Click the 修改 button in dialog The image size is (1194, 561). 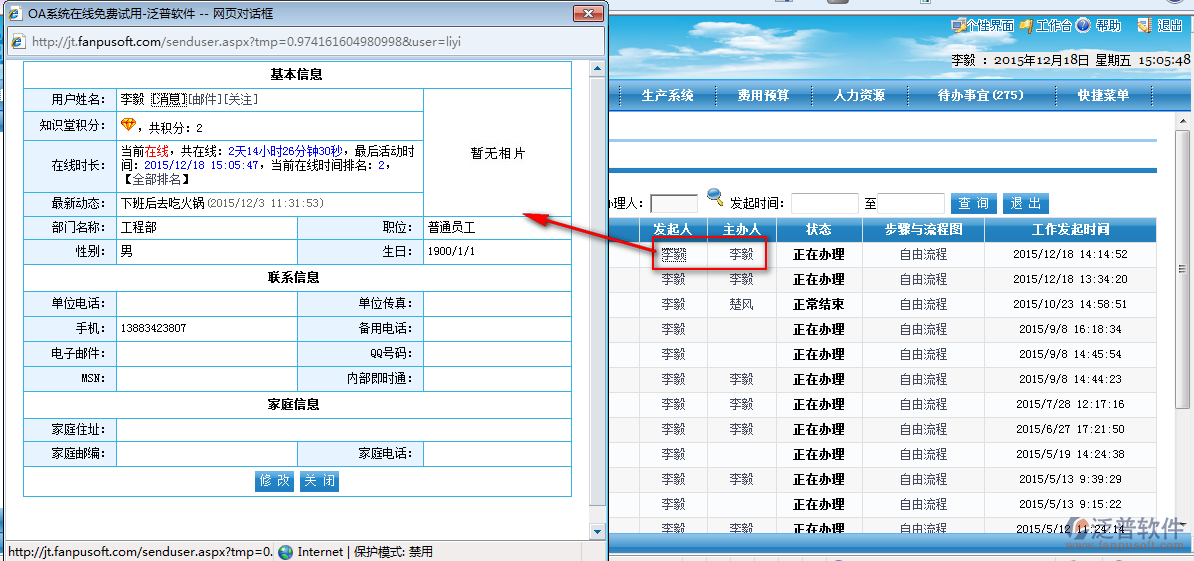(x=274, y=481)
